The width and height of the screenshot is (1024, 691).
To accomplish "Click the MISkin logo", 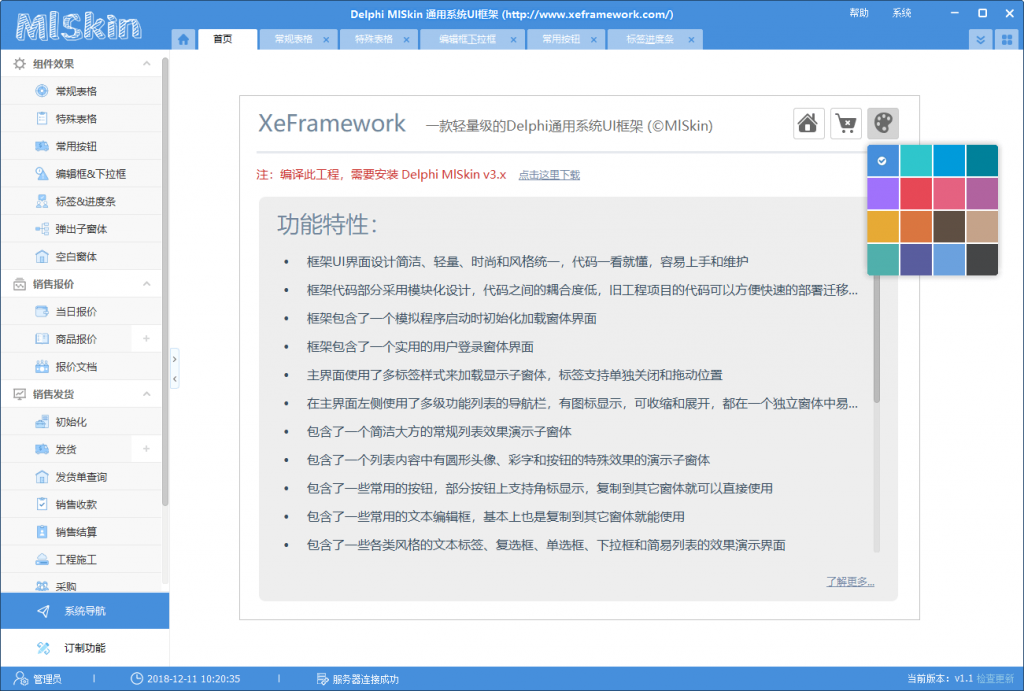I will (x=78, y=27).
